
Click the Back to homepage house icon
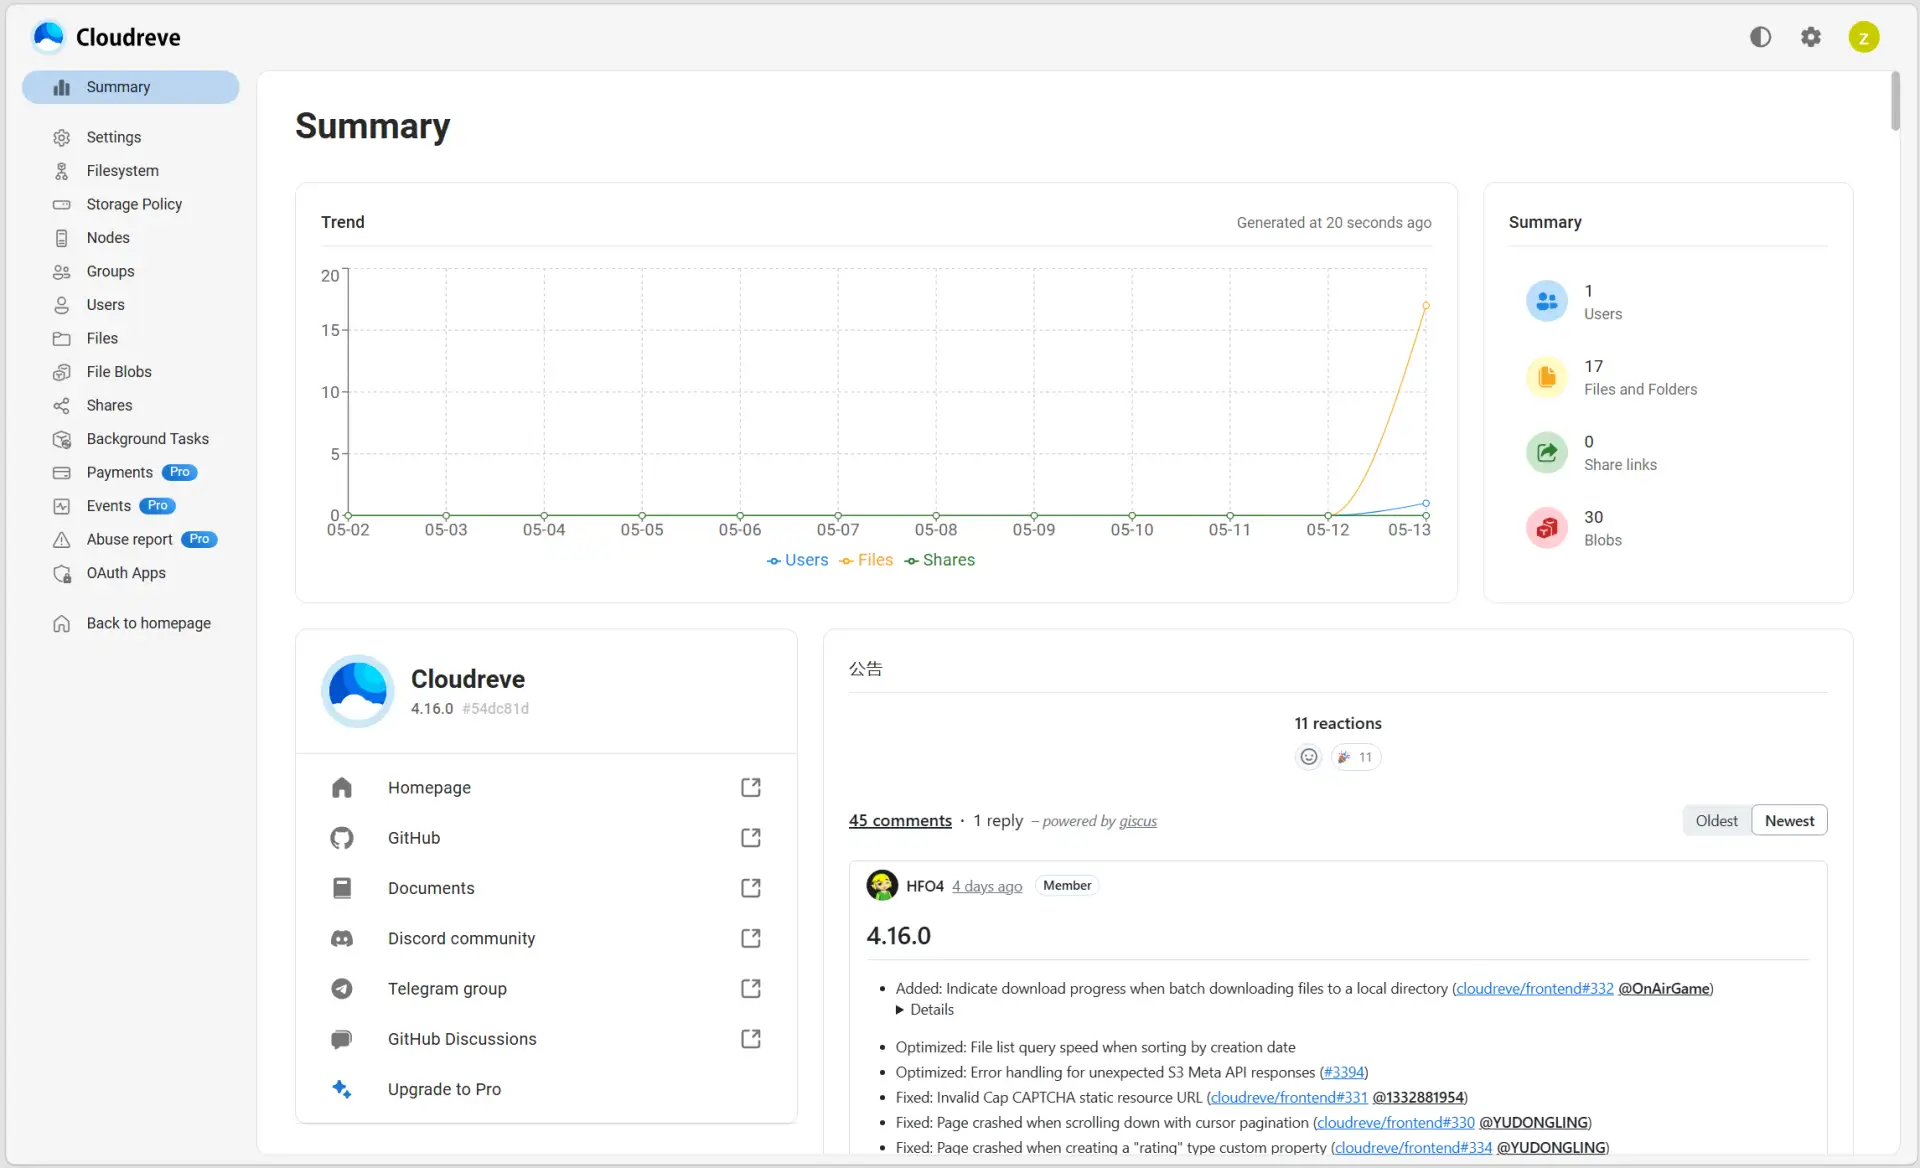click(62, 624)
